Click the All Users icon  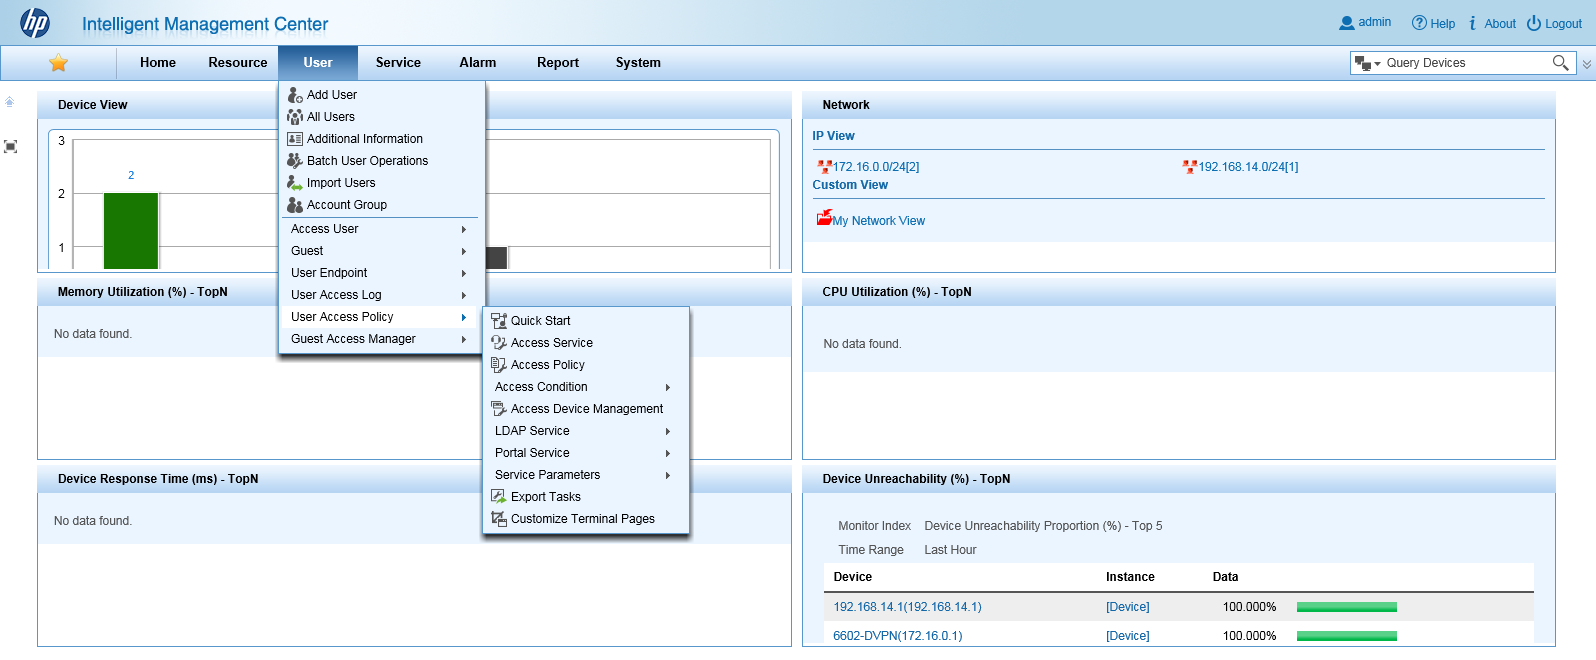pos(295,117)
